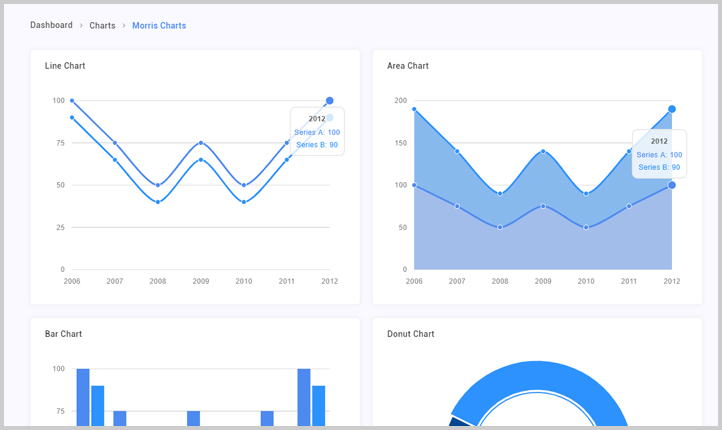This screenshot has height=430, width=722.
Task: Go to the Charts breadcrumb link
Action: coord(102,25)
